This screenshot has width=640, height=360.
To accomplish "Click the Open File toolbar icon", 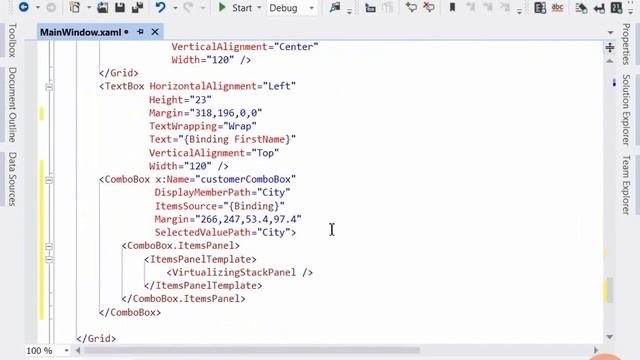I will pyautogui.click(x=102, y=7).
